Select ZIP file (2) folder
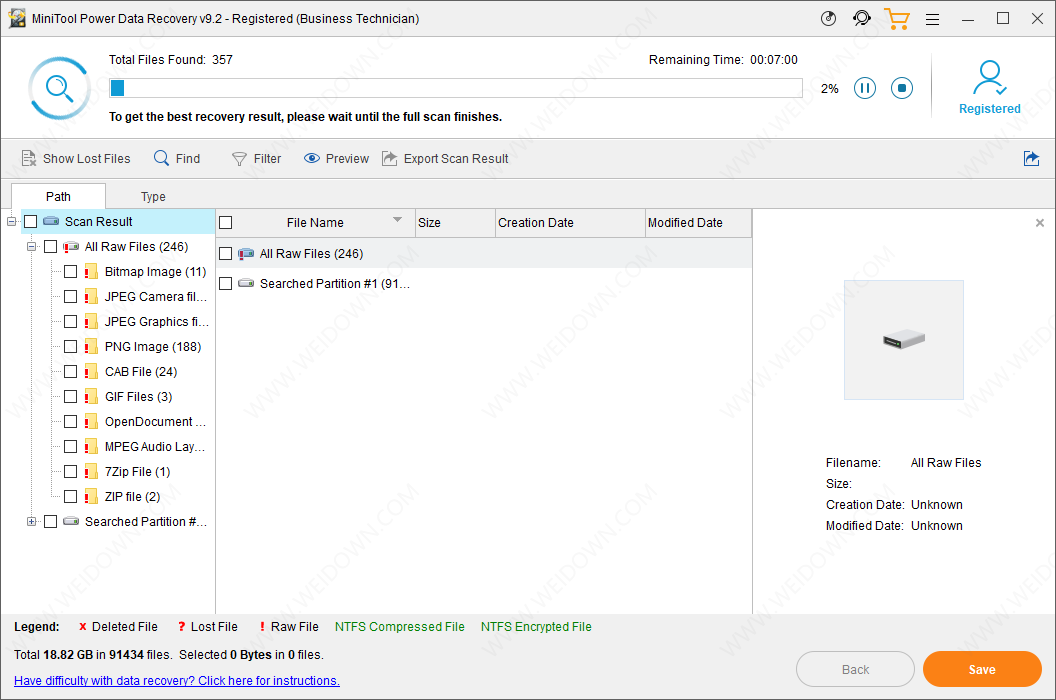 pos(133,497)
